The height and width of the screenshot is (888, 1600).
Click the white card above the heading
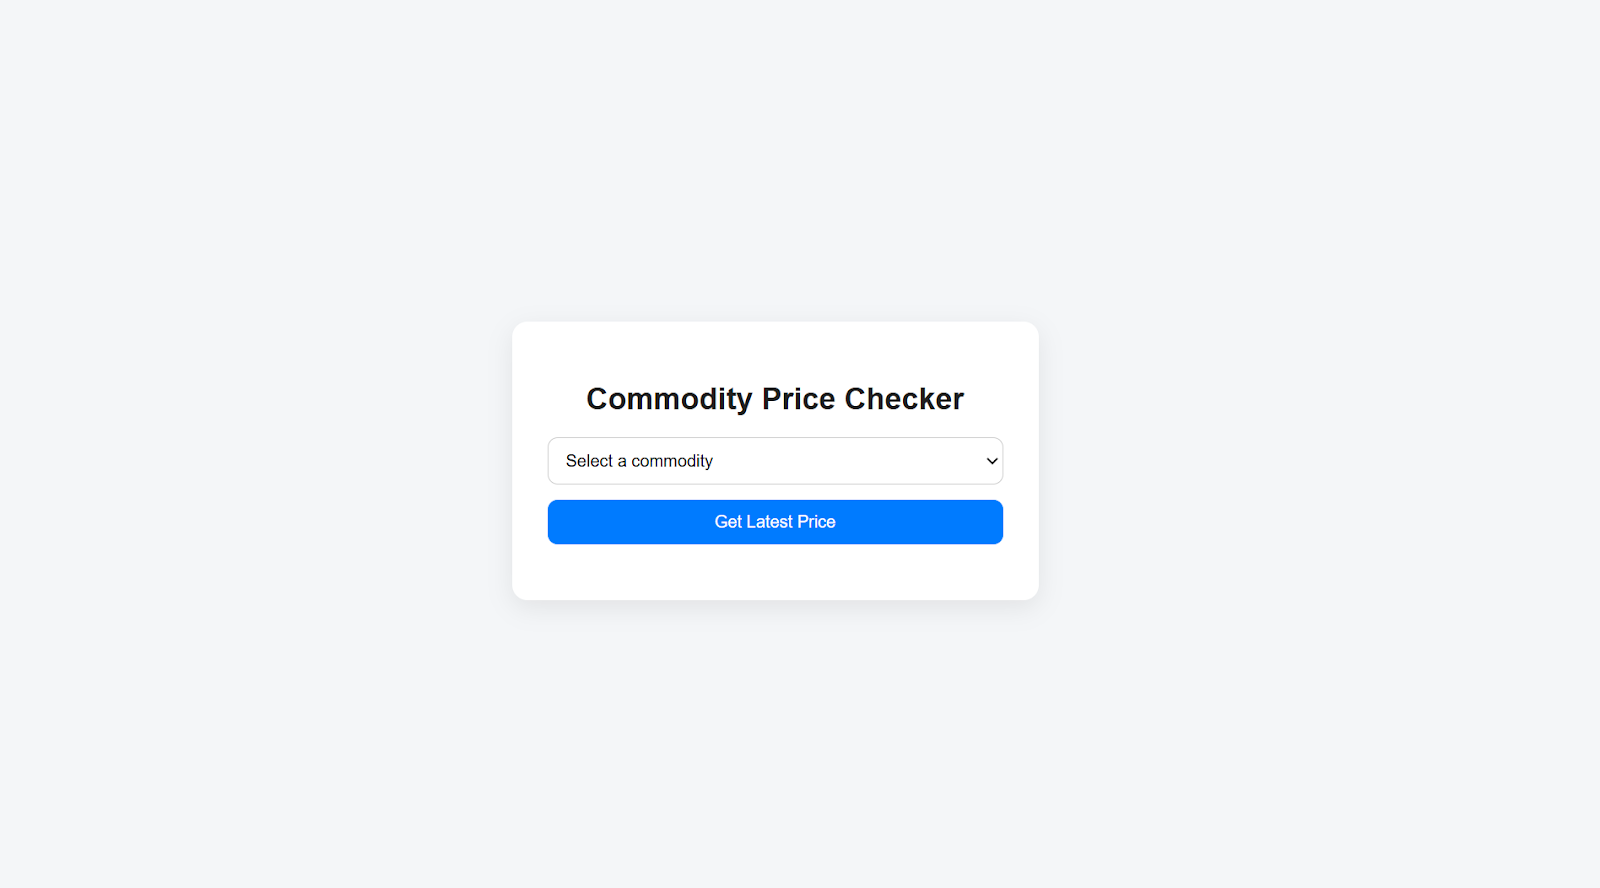pyautogui.click(x=774, y=348)
